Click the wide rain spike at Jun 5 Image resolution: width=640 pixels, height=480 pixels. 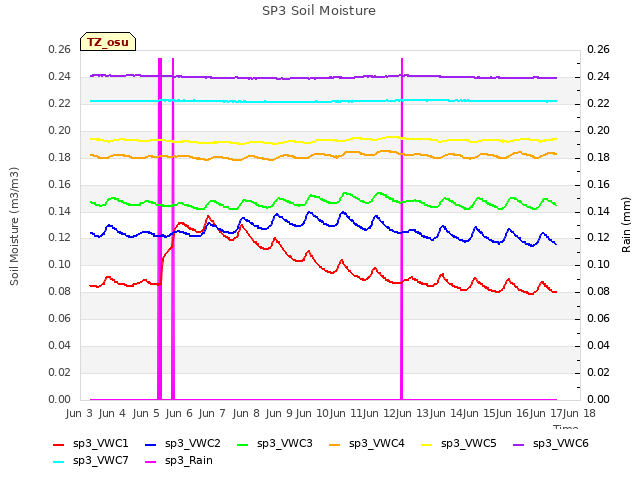coord(160,229)
